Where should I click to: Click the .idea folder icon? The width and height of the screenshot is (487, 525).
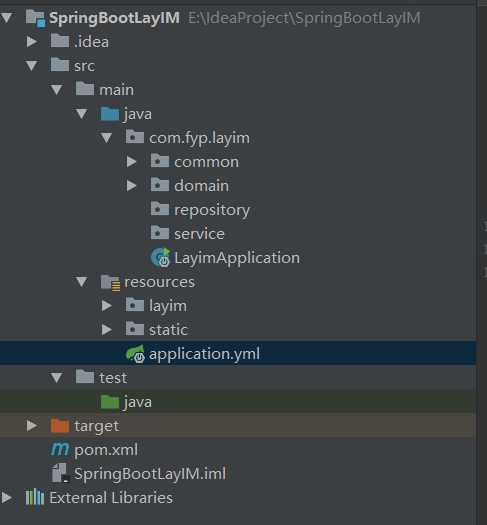tap(60, 41)
